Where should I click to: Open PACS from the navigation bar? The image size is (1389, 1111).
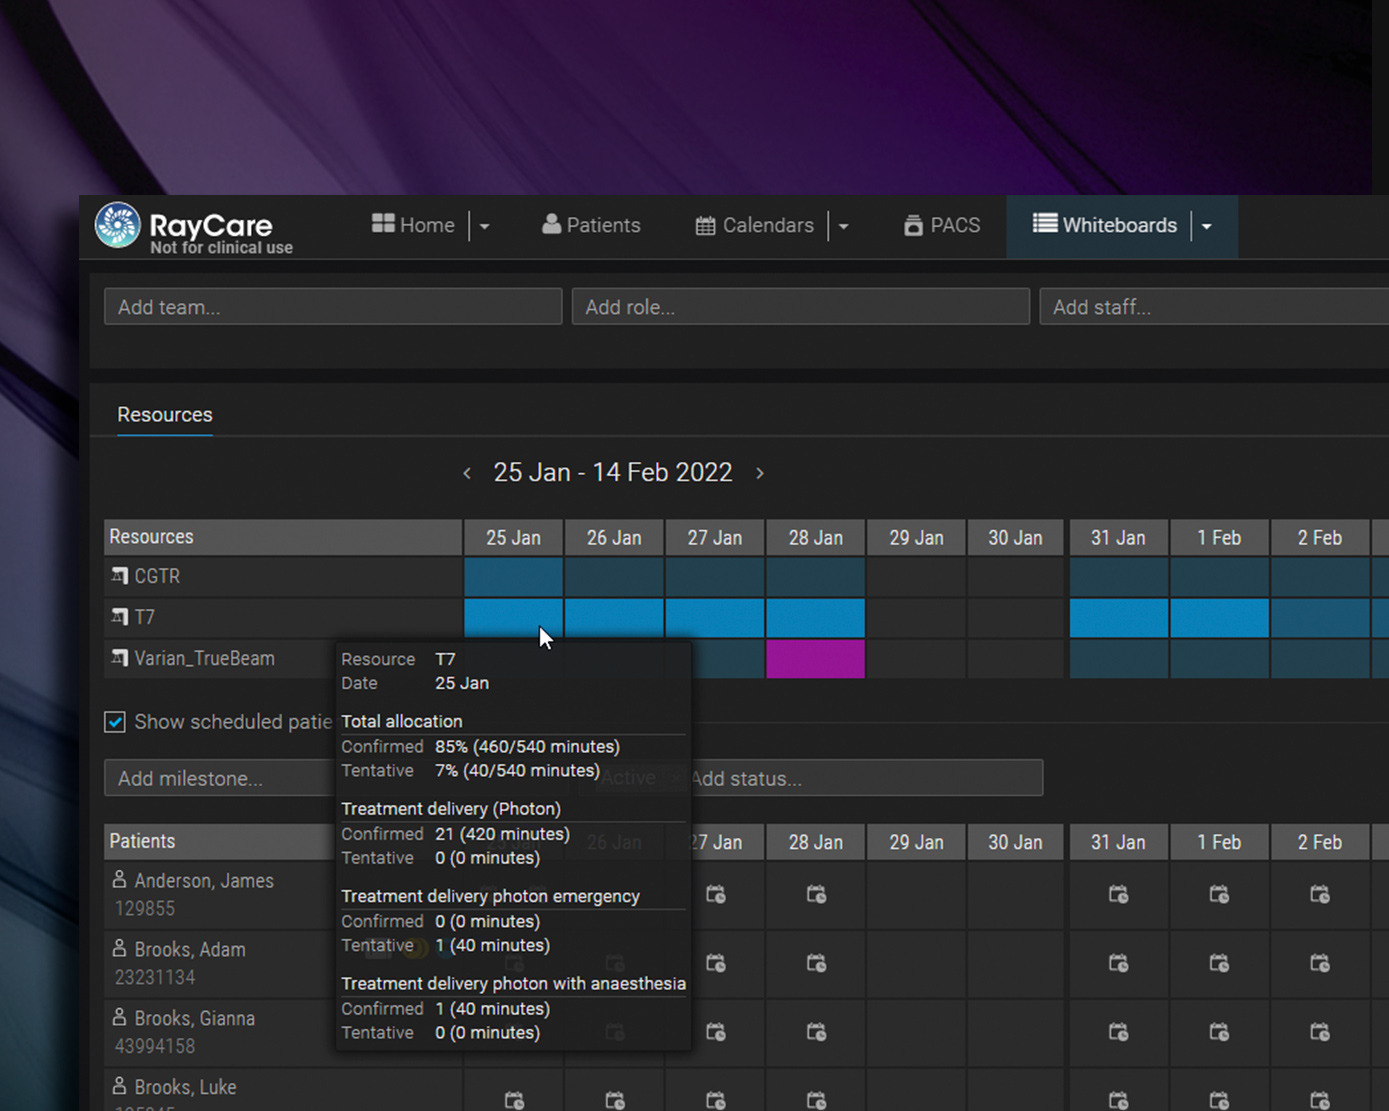pos(942,226)
